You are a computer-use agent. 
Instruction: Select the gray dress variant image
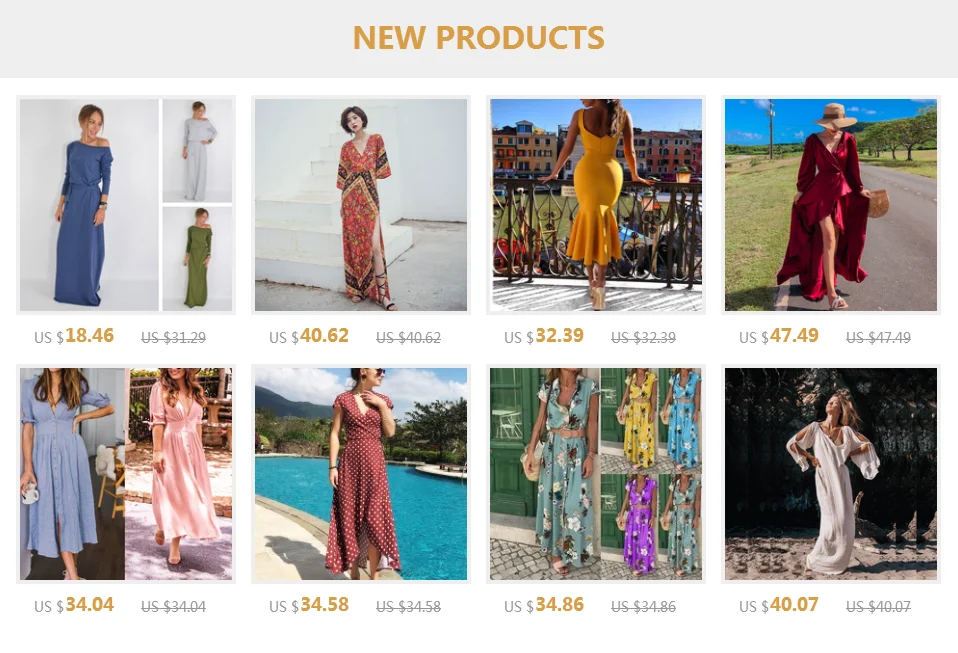click(x=197, y=150)
